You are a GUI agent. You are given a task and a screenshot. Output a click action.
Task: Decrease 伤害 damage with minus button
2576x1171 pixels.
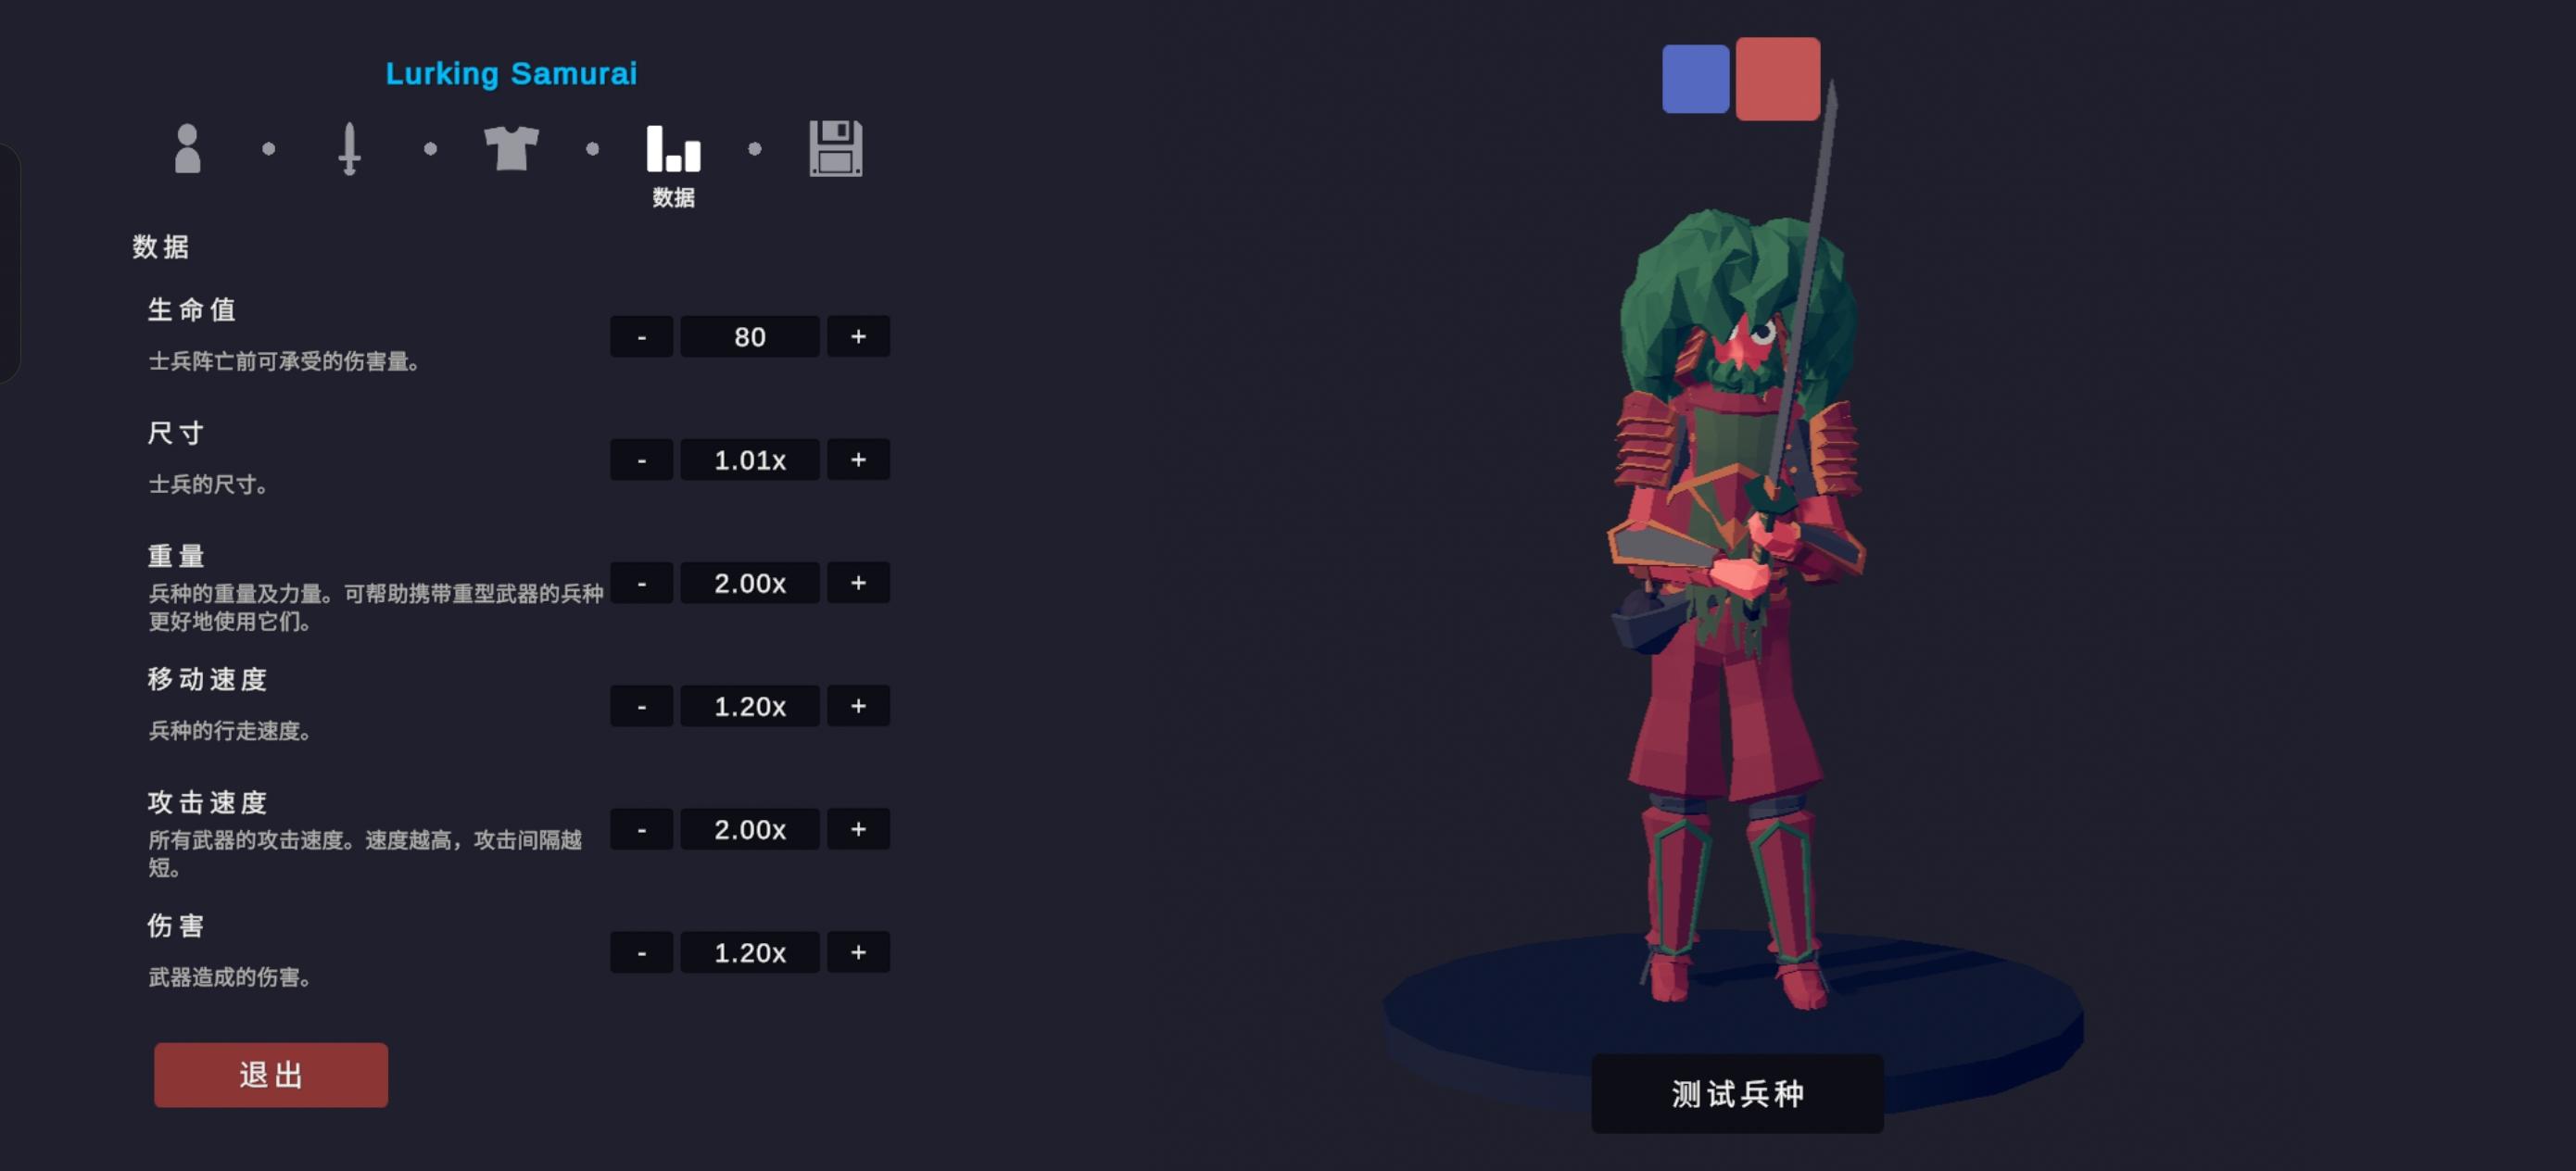(x=641, y=951)
